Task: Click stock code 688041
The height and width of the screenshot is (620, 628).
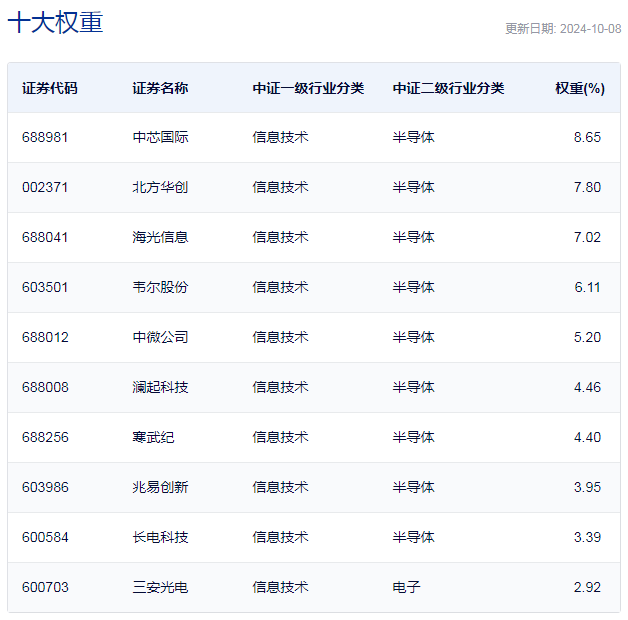Action: (x=45, y=237)
